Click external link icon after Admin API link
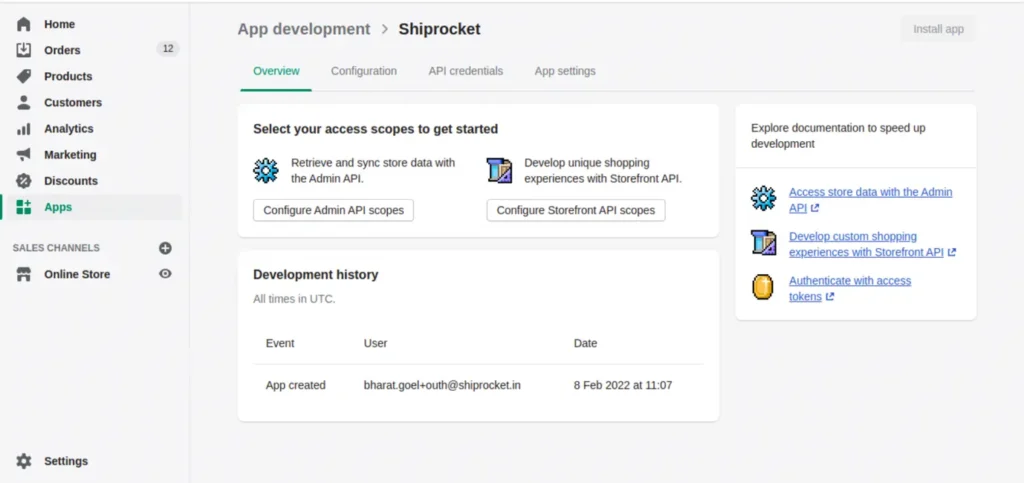 (x=814, y=208)
